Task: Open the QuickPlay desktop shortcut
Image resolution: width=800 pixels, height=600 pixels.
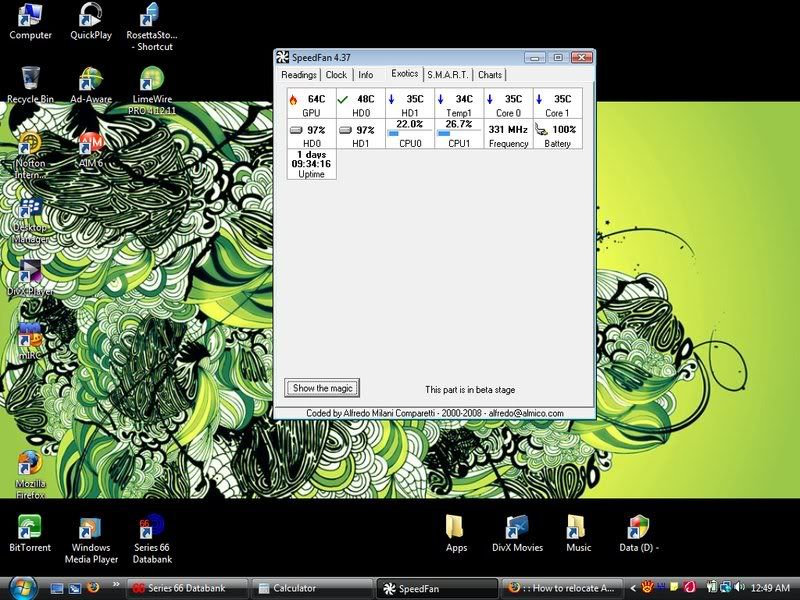Action: click(91, 21)
